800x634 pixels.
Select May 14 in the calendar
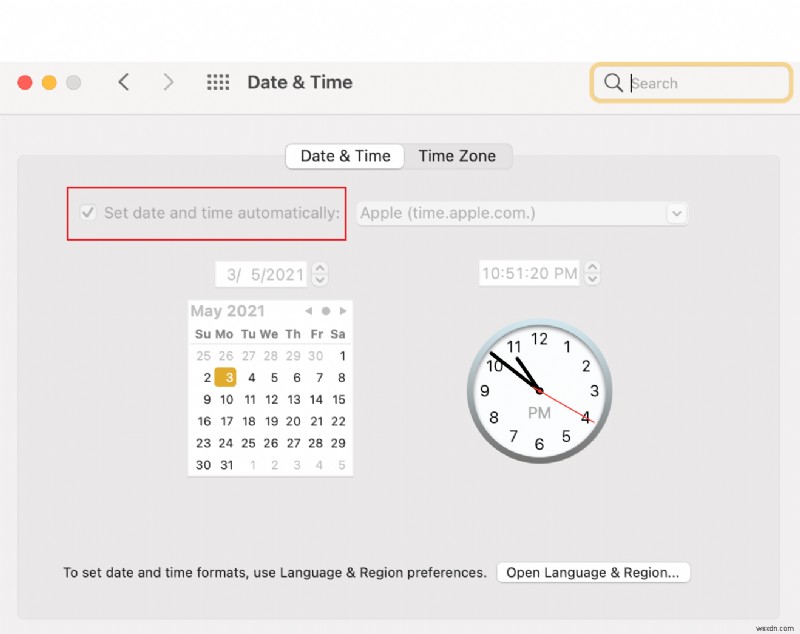click(315, 399)
